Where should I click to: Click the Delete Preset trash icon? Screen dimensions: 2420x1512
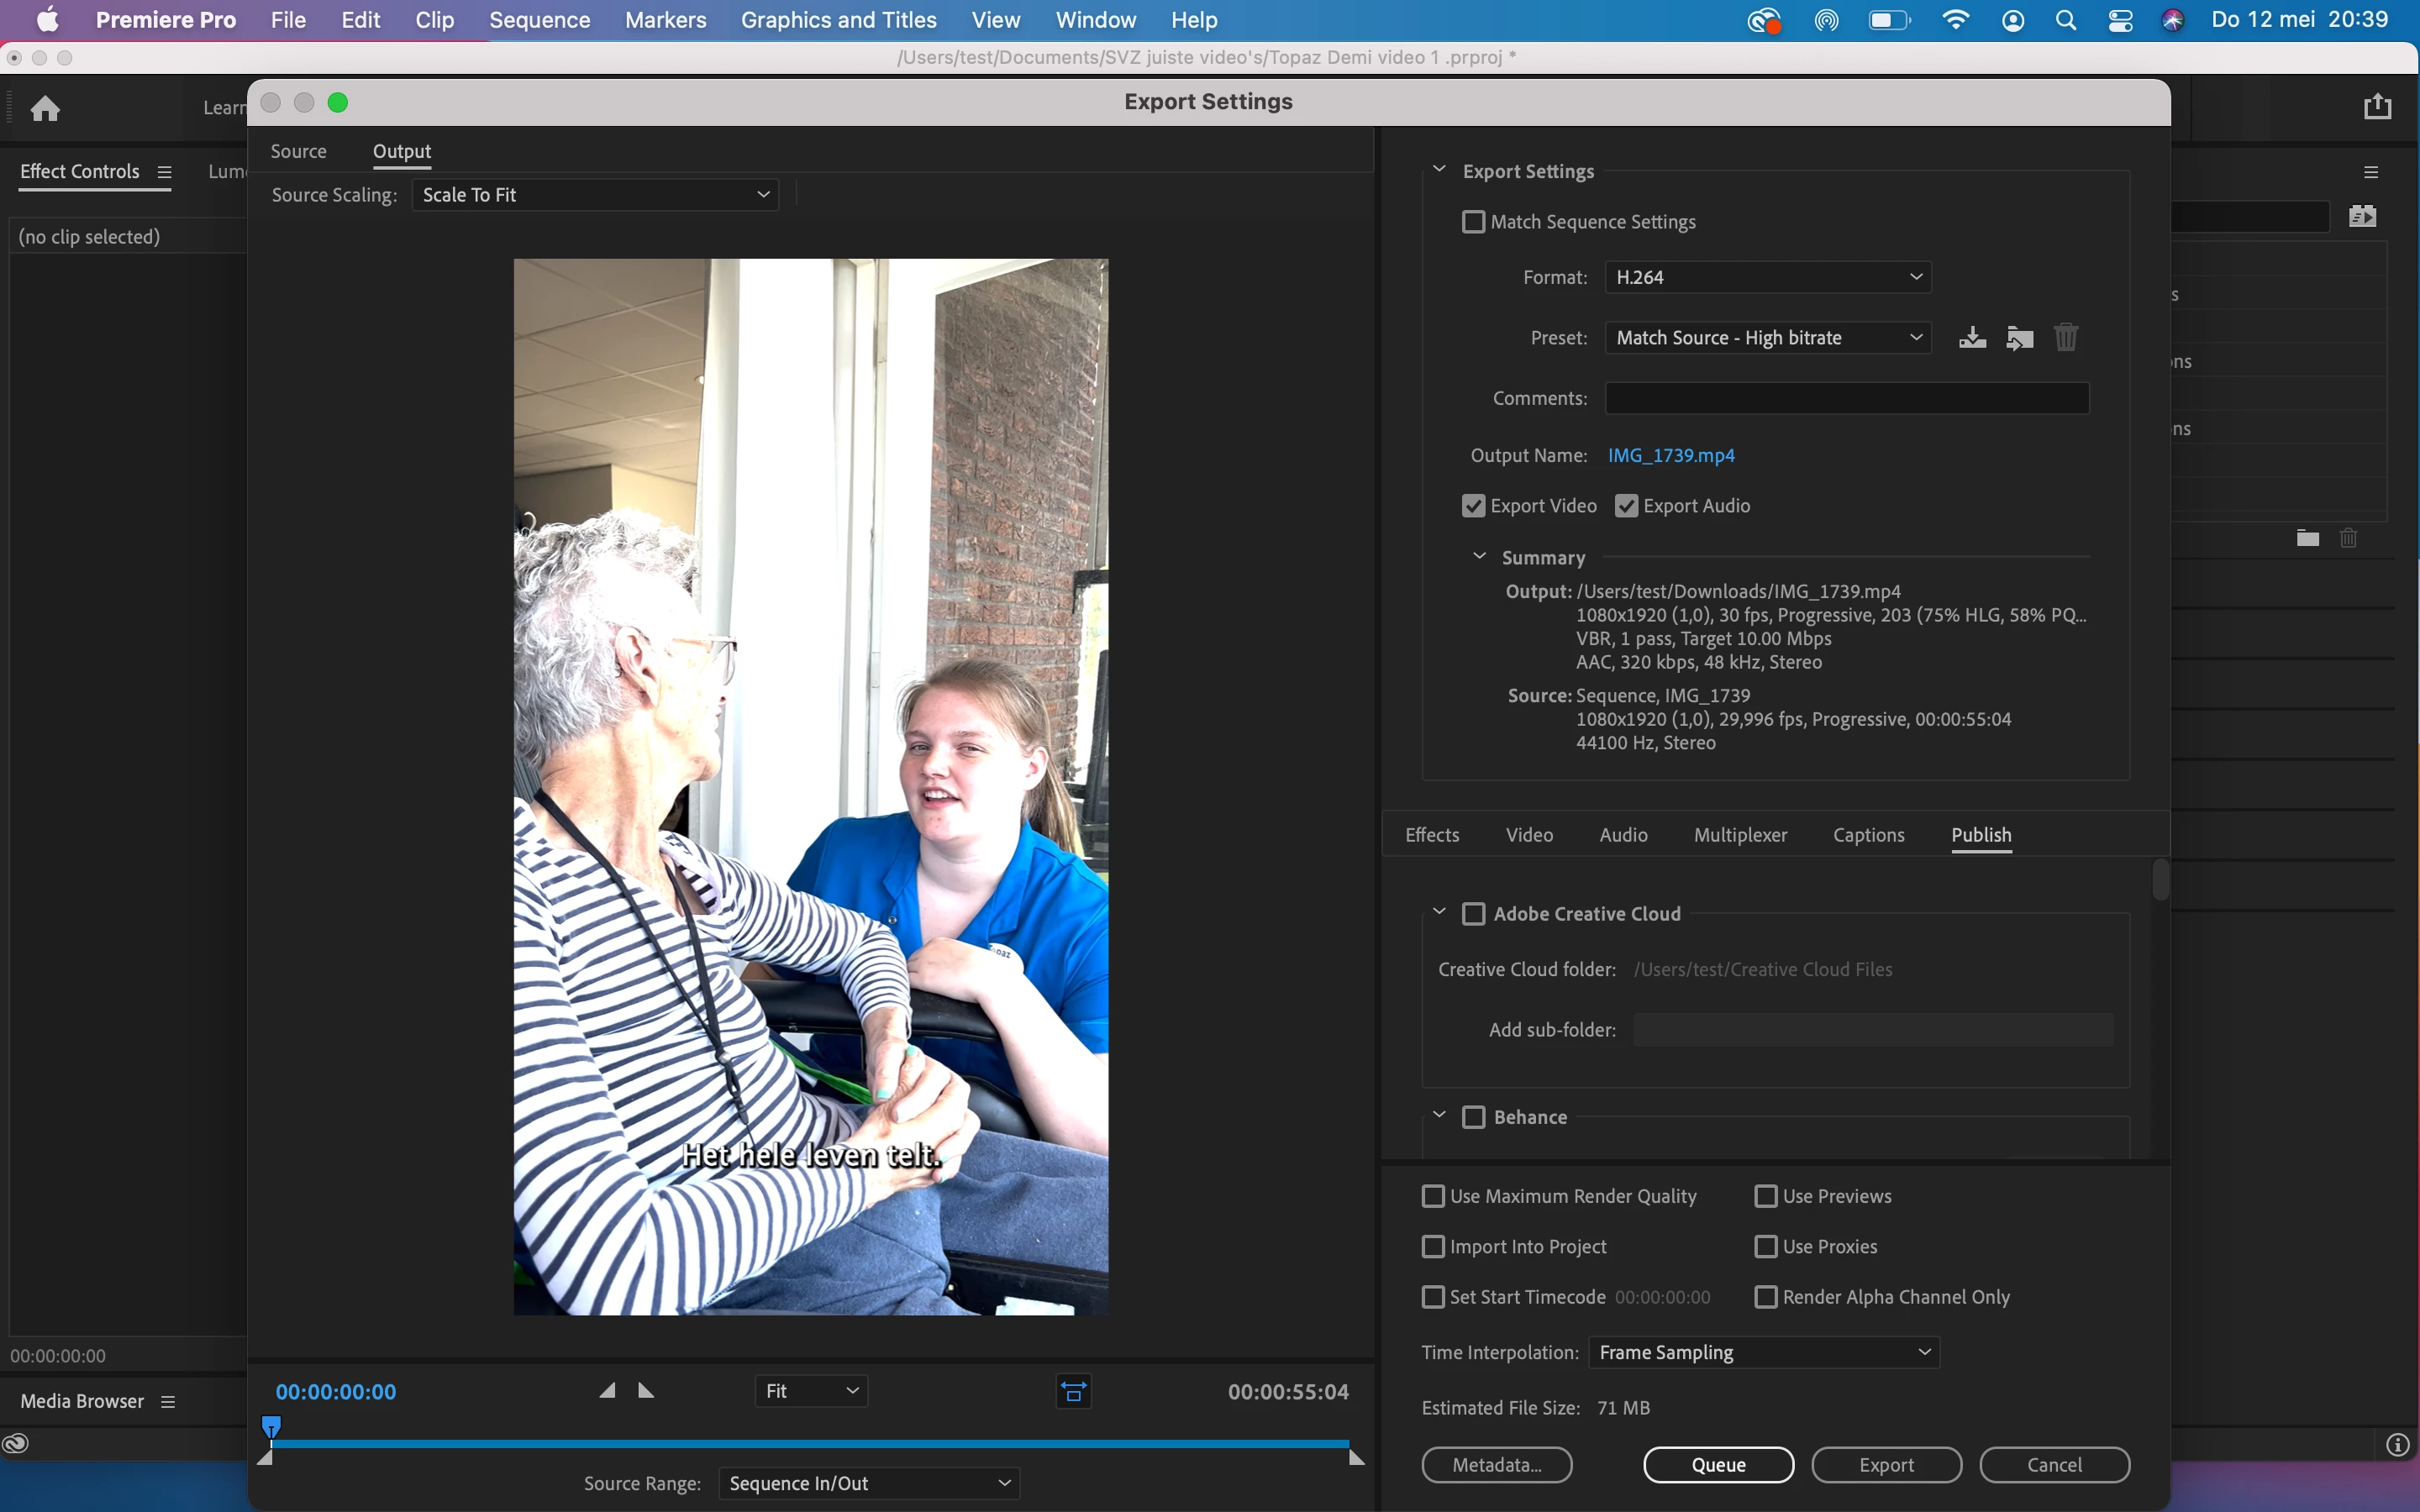pos(2066,338)
